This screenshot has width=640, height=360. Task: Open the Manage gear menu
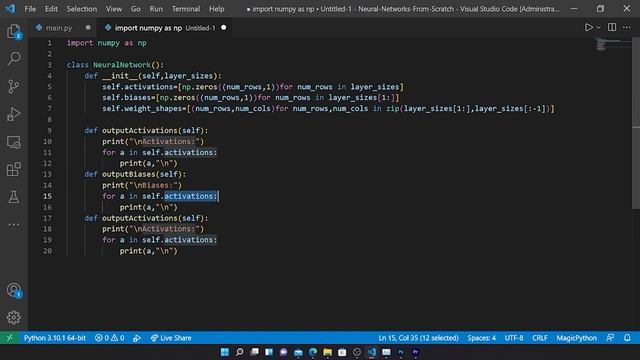tap(14, 317)
